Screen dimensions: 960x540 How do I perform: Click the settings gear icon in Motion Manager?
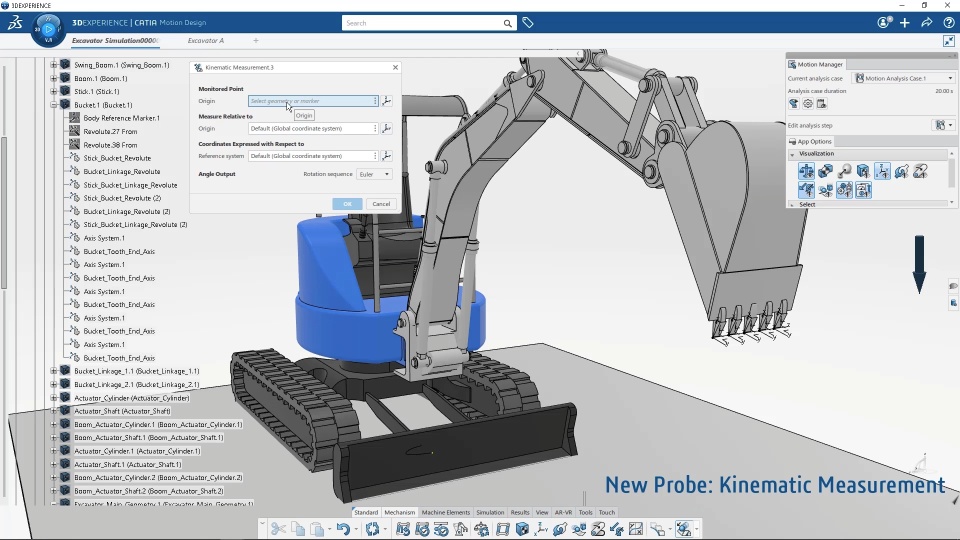click(x=808, y=104)
